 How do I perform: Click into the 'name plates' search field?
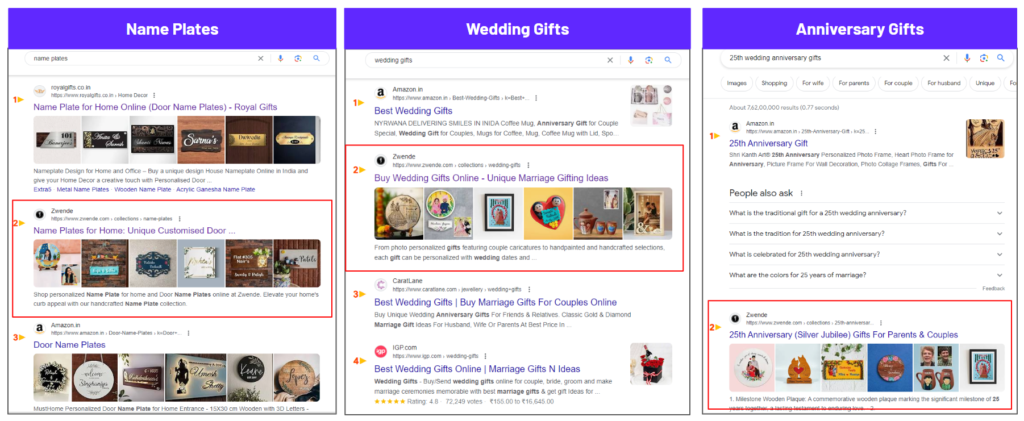[140, 58]
